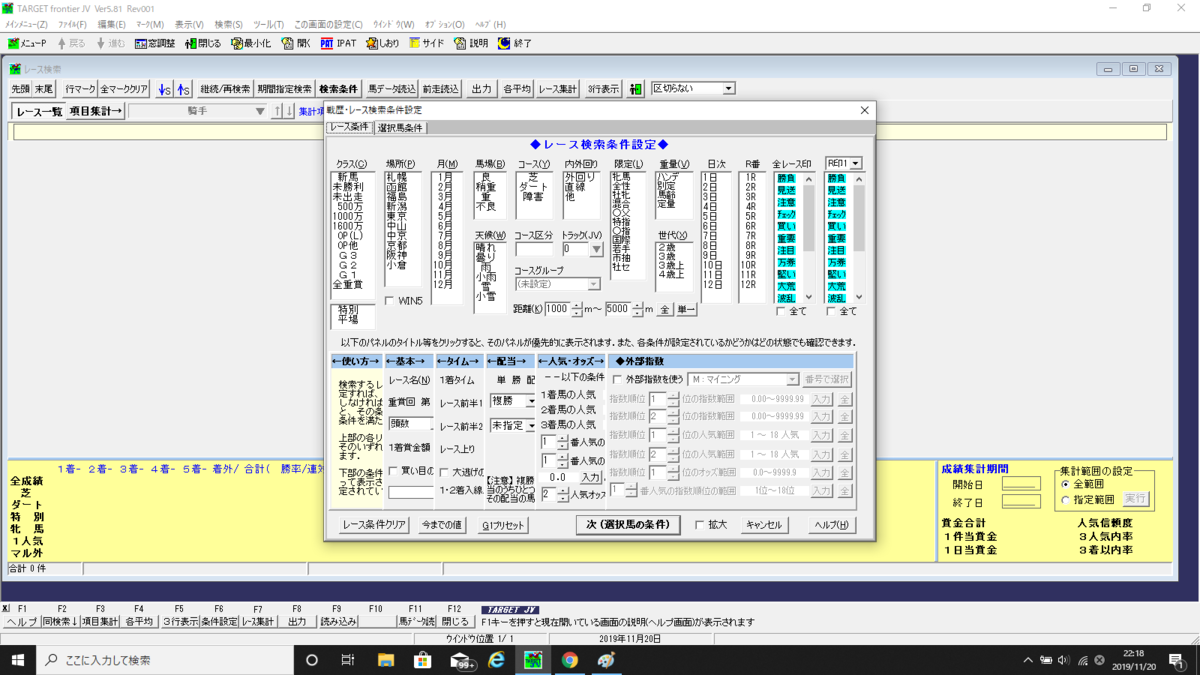
Task: Open the 複勝 payout dropdown
Action: 532,401
